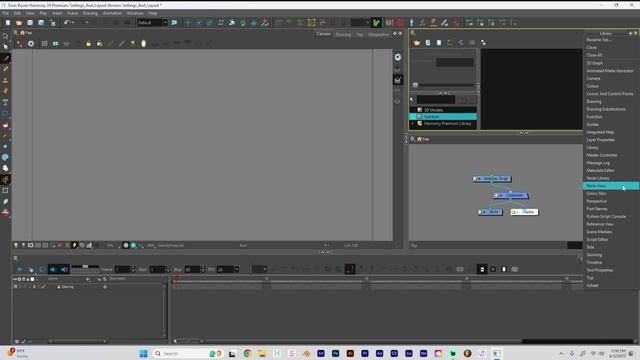Click the Frame number field
This screenshot has width=640, height=360.
(x=122, y=269)
